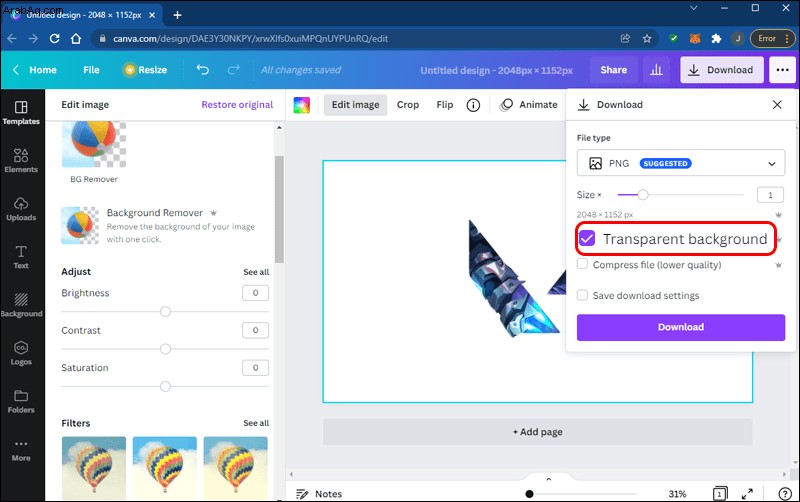Click the green shield extension icon
The width and height of the screenshot is (800, 502).
(673, 39)
